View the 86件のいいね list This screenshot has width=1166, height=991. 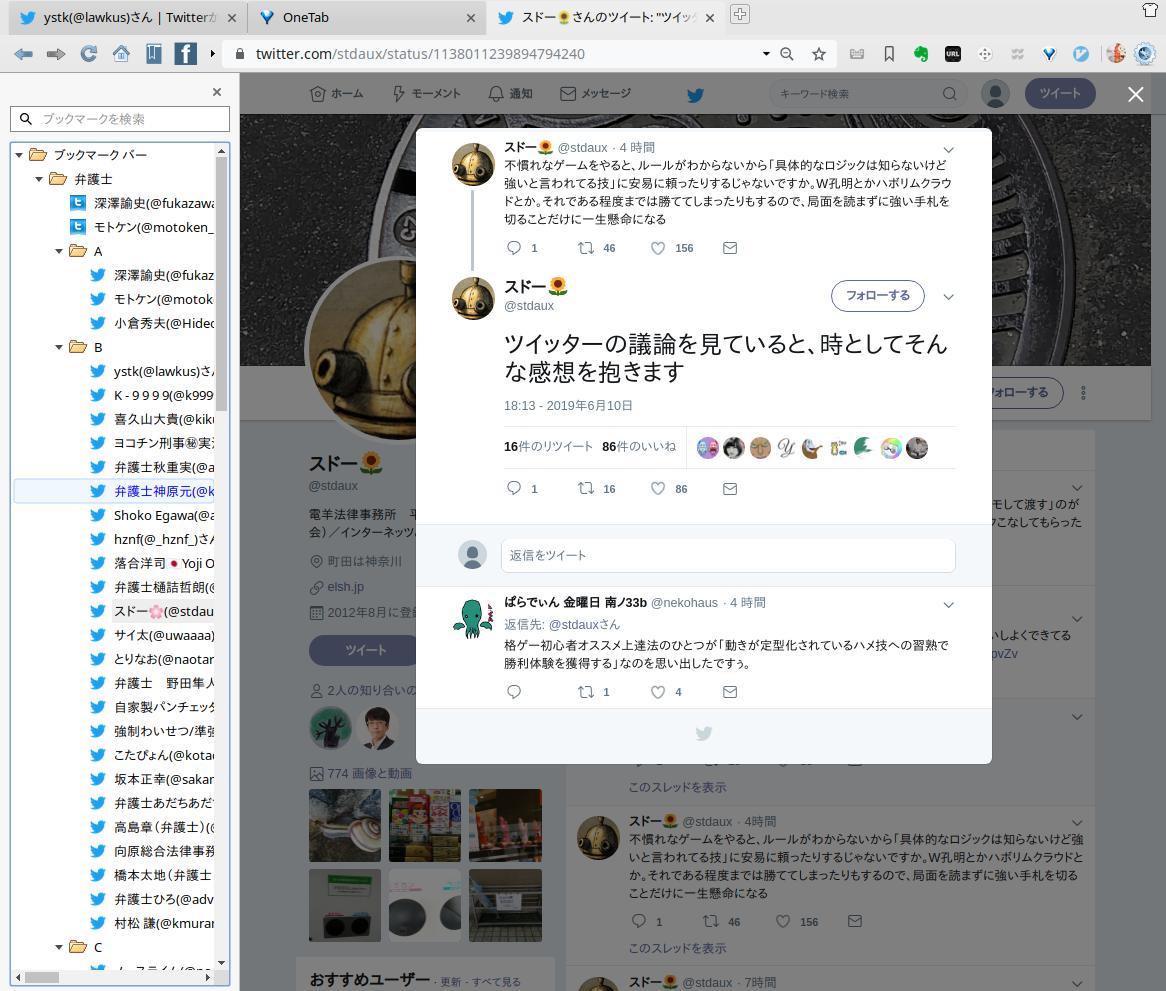click(x=639, y=447)
